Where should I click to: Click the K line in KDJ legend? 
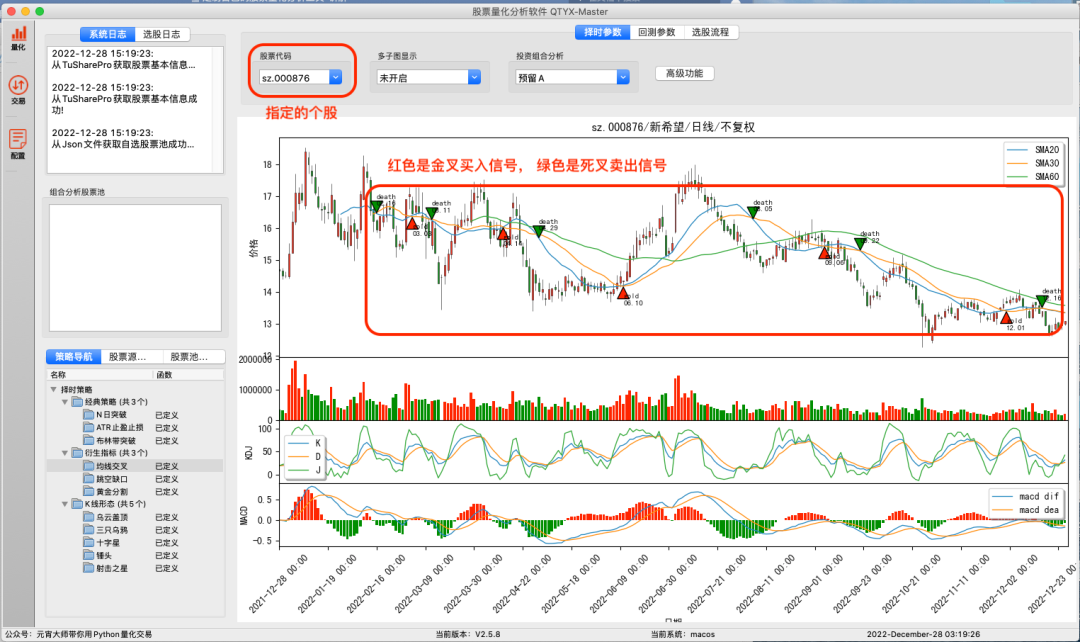point(304,443)
